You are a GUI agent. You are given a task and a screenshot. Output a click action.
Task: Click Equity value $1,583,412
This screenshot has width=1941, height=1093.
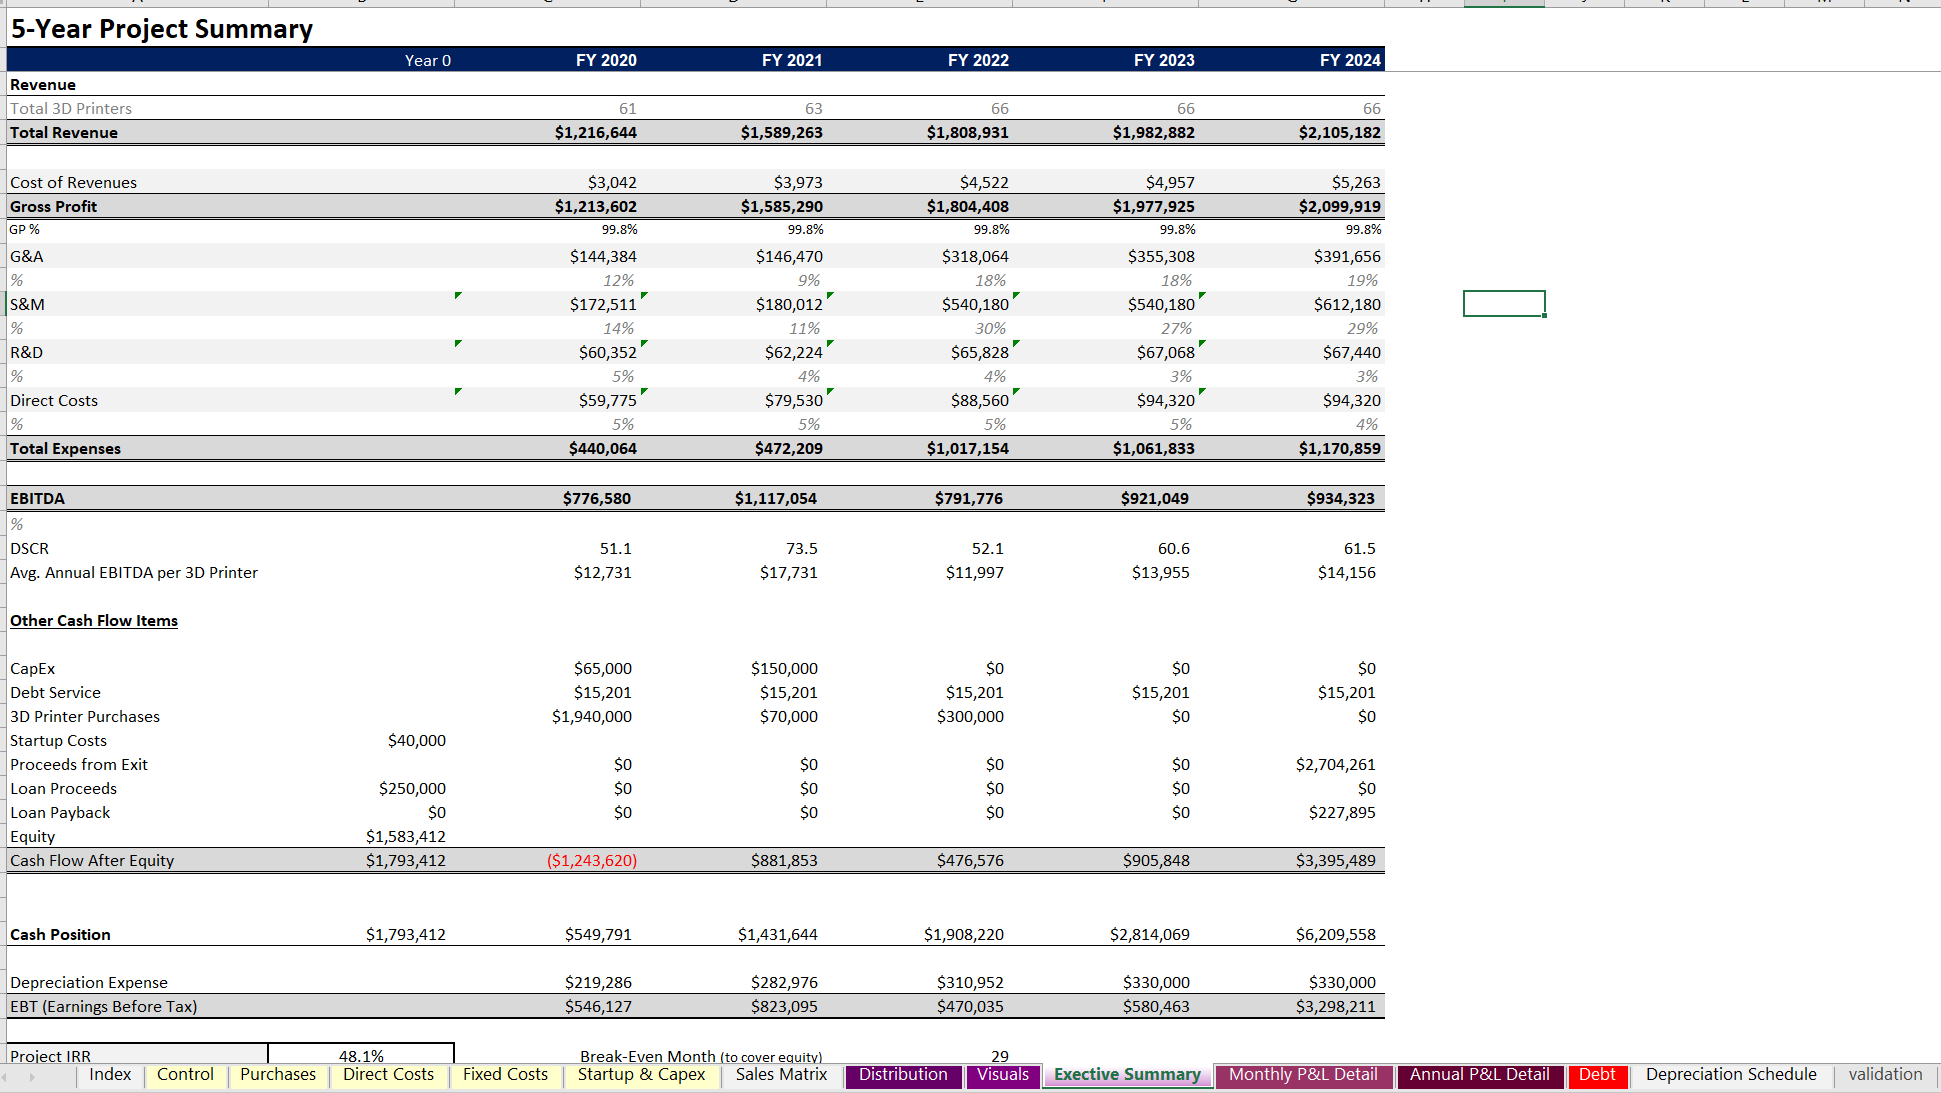click(x=406, y=836)
